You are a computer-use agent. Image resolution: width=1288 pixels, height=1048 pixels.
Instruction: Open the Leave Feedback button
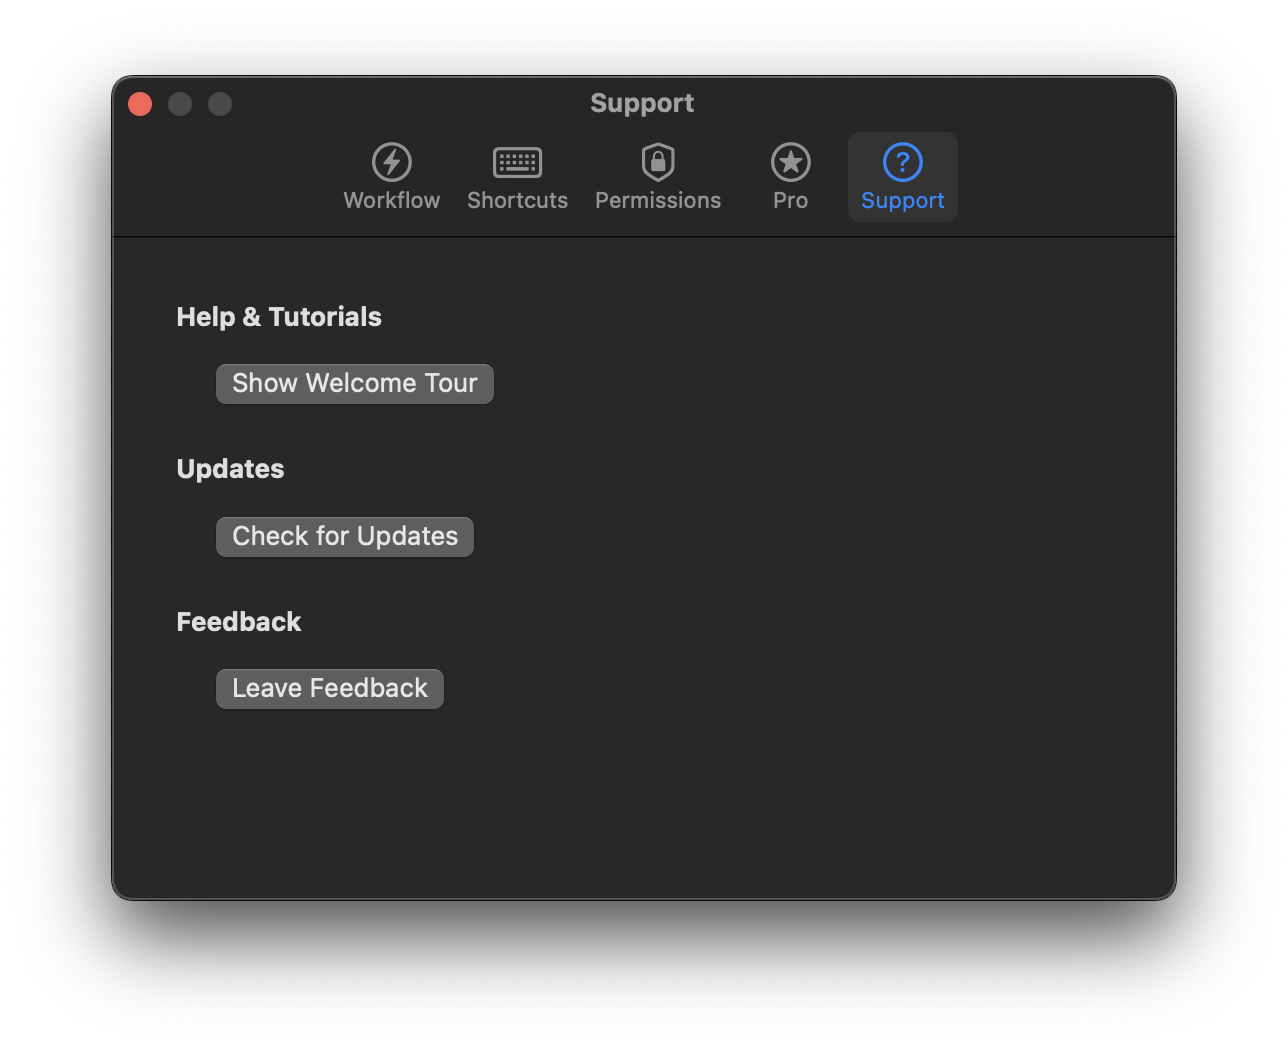[x=330, y=689]
